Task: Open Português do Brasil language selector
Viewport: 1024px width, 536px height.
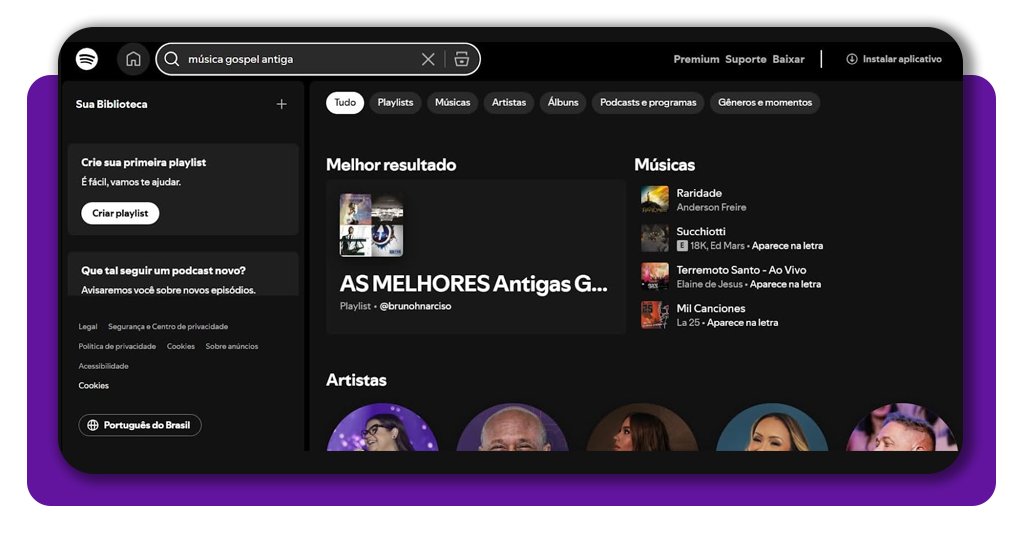Action: 140,425
